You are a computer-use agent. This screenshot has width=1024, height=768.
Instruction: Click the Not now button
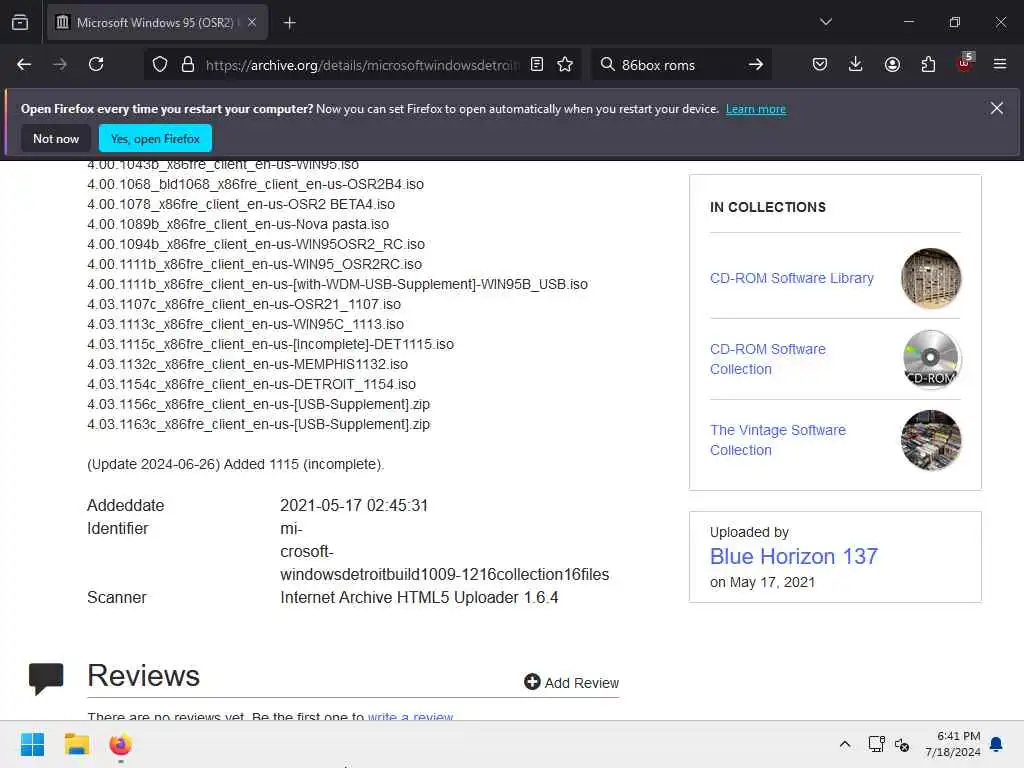click(56, 138)
